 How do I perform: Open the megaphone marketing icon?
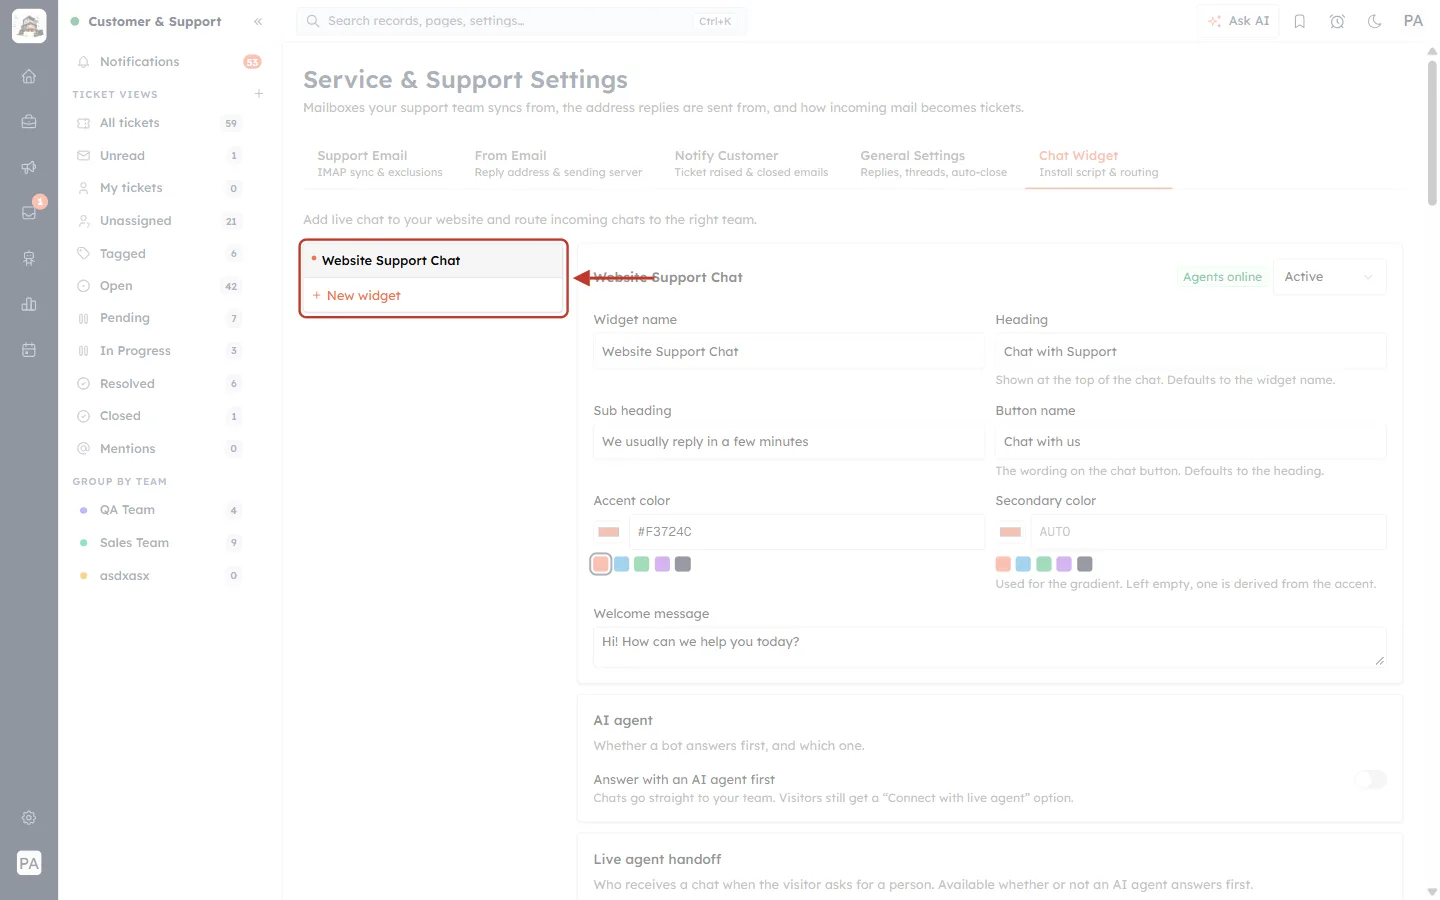(x=29, y=167)
